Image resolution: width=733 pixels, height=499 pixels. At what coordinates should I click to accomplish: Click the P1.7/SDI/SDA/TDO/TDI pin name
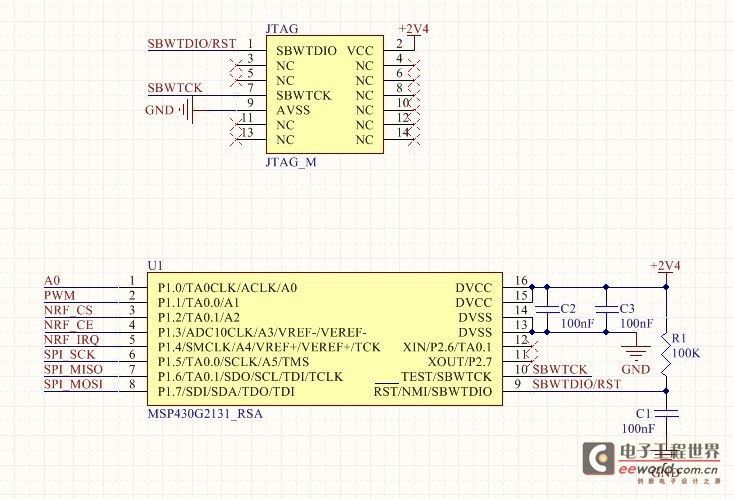click(226, 391)
